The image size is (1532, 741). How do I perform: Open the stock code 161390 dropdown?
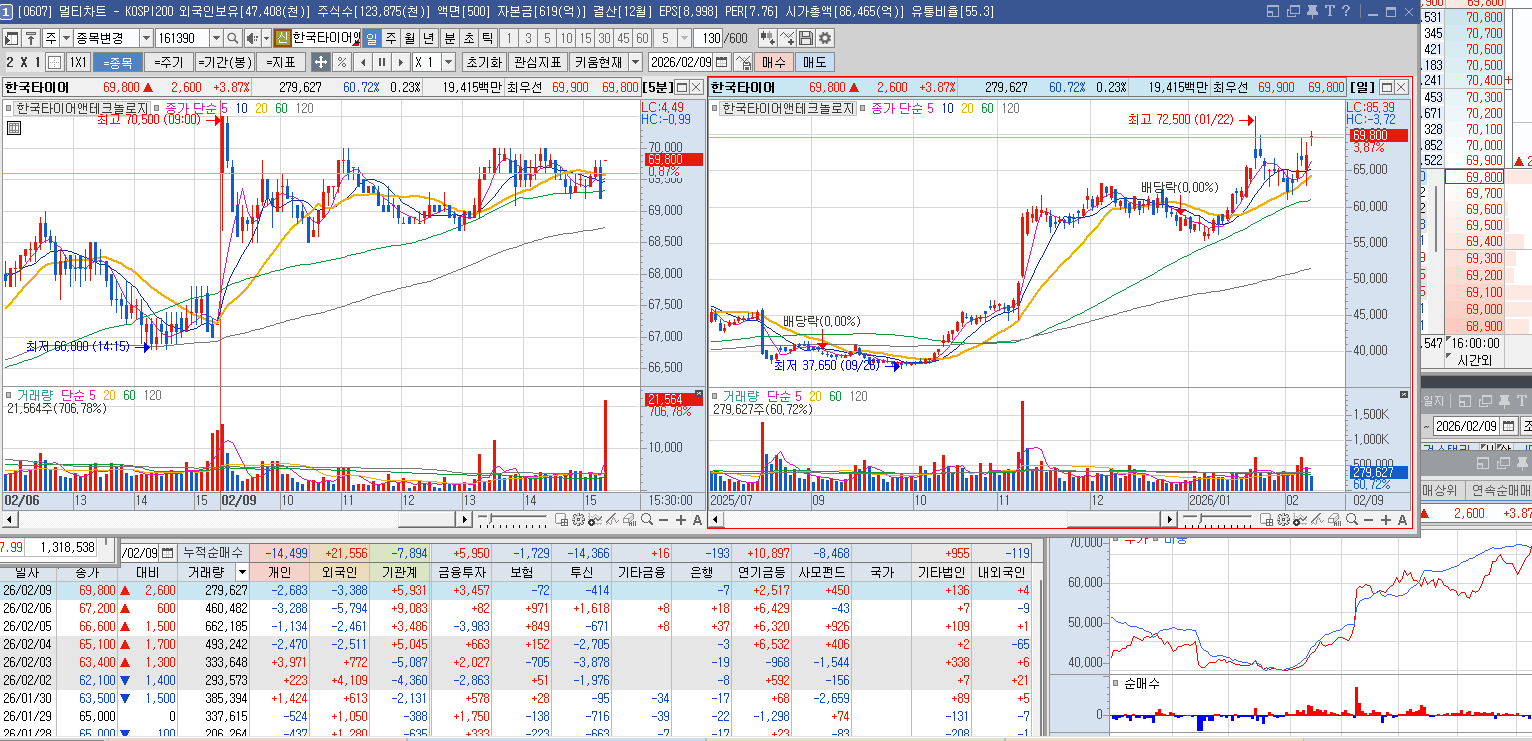click(x=217, y=38)
